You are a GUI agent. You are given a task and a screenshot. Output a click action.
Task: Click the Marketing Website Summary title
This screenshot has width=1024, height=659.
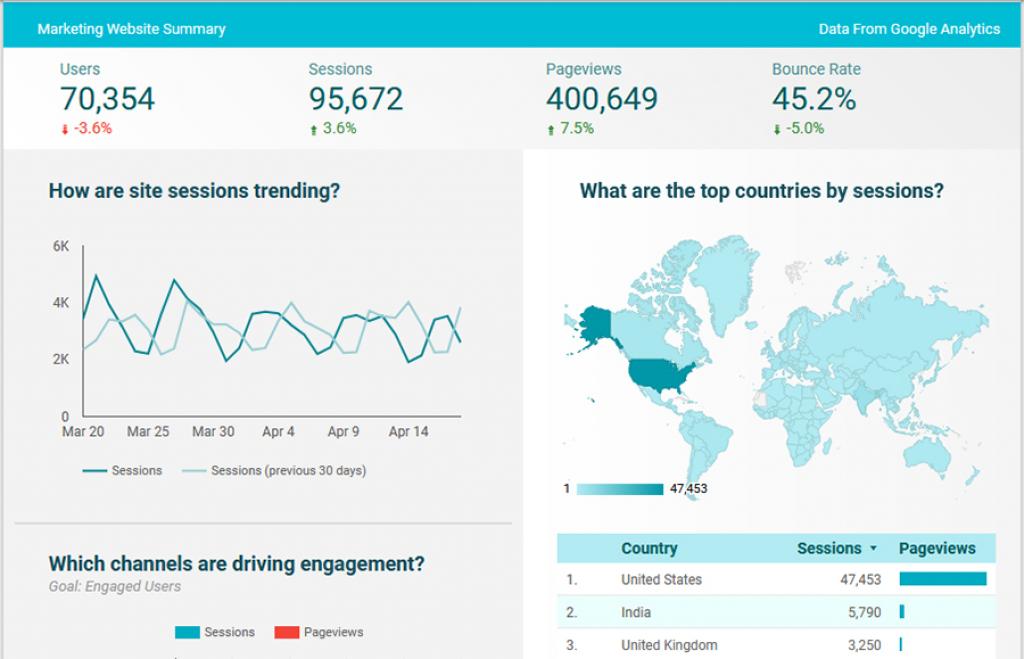131,29
